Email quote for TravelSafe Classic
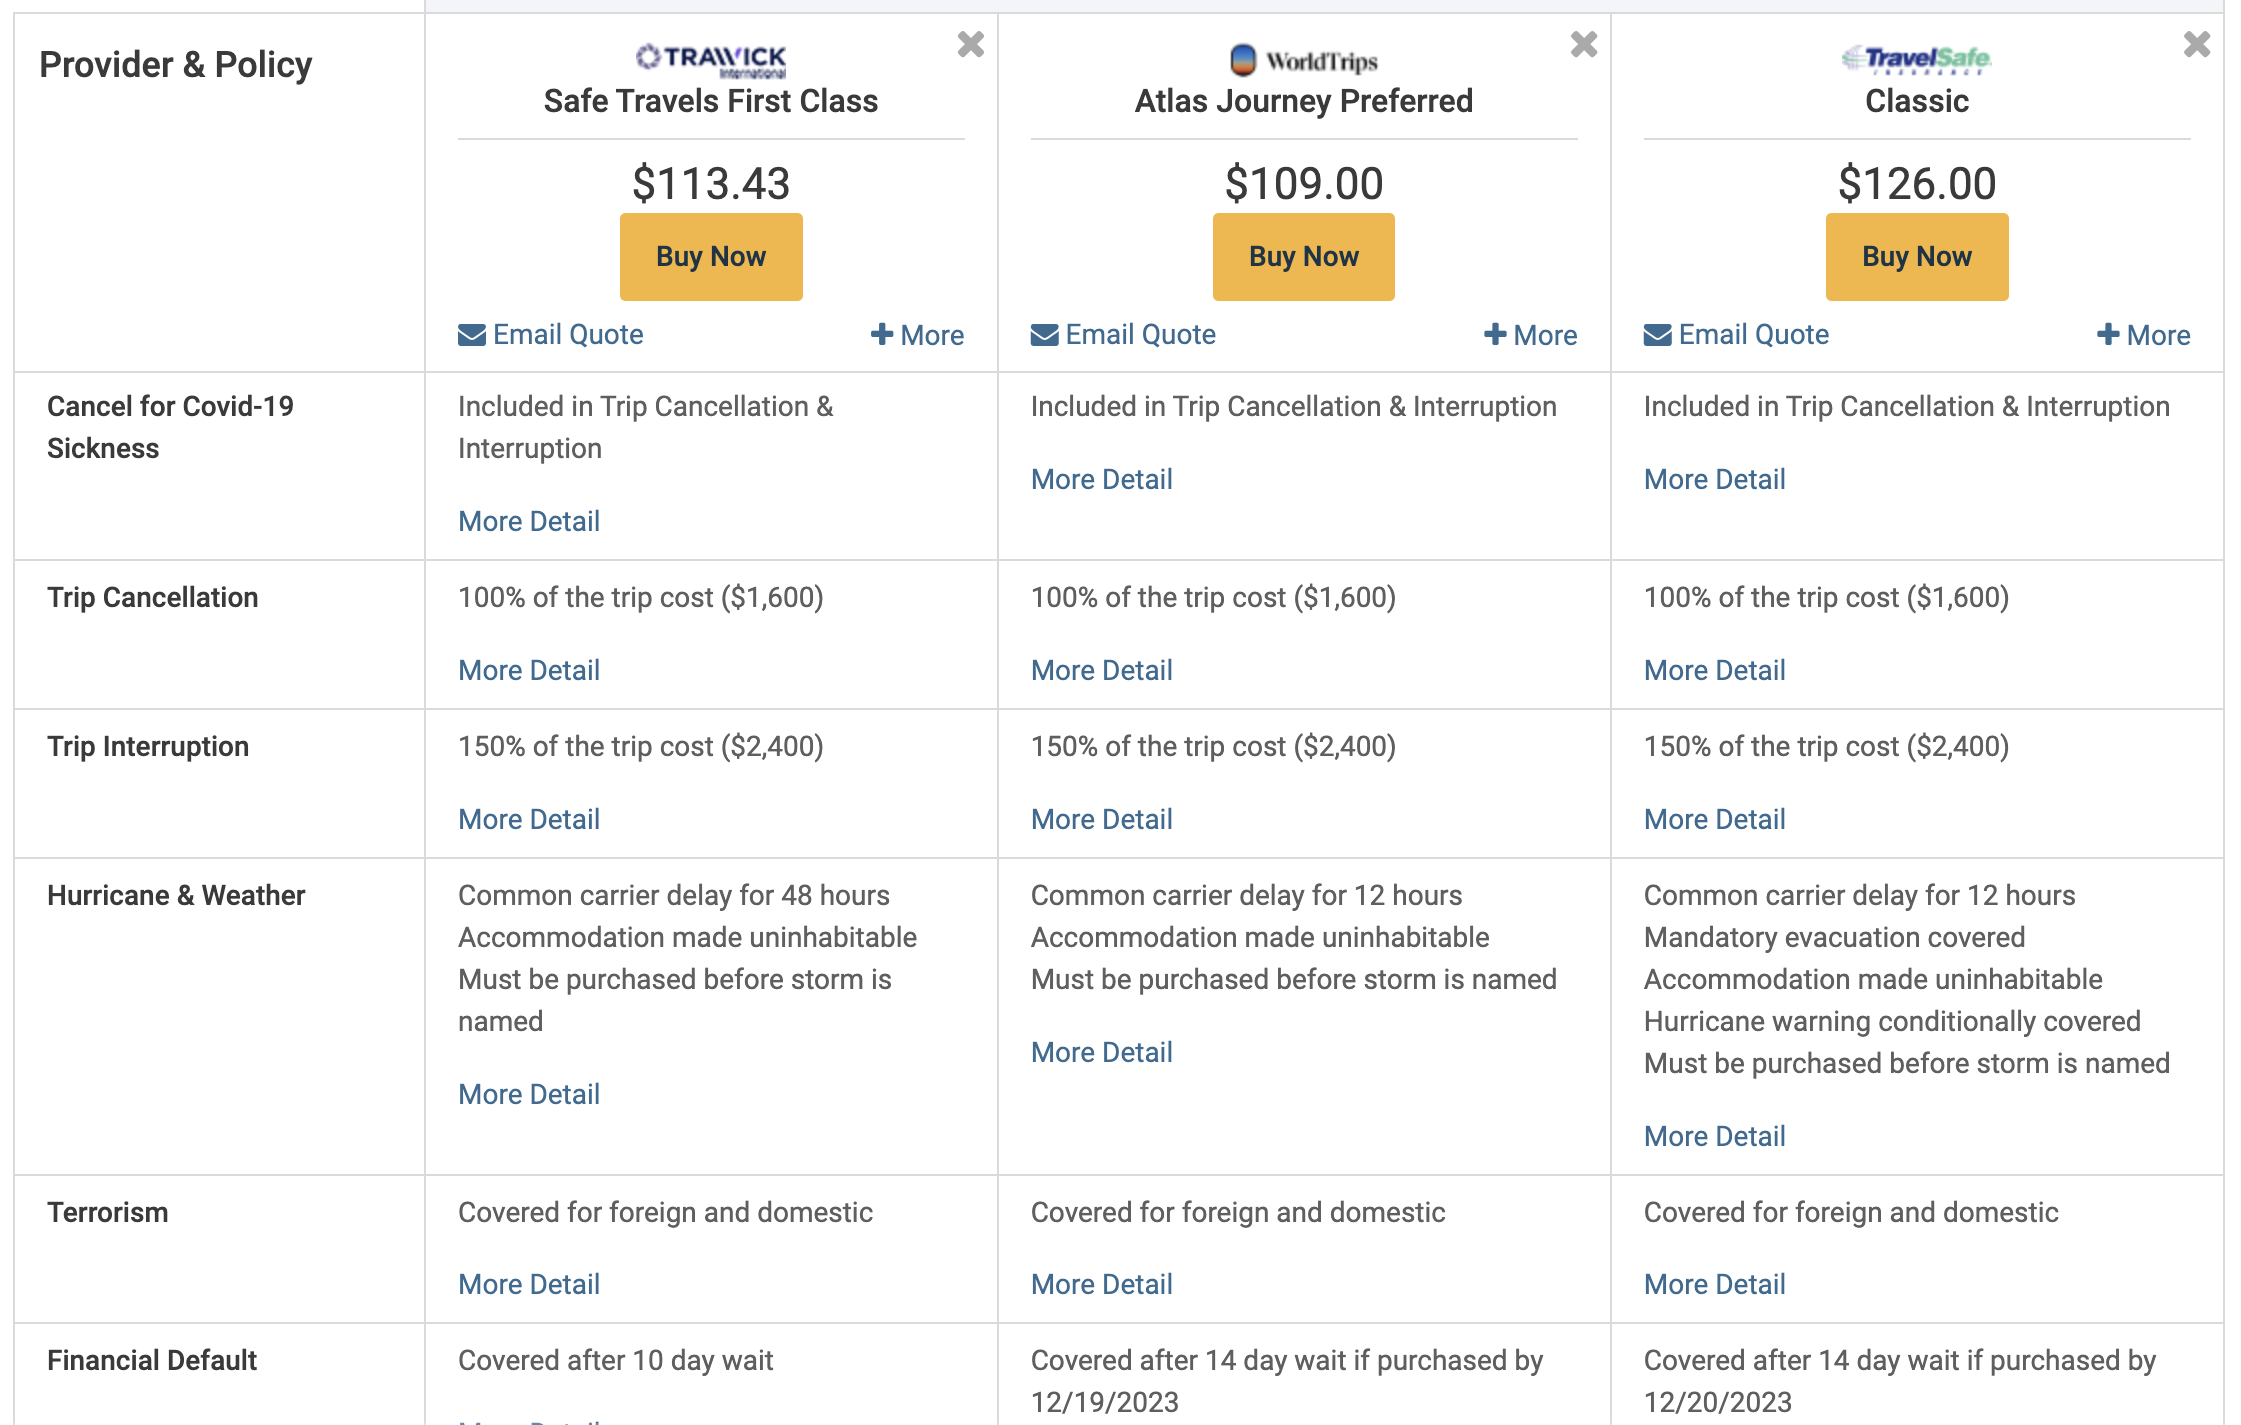Viewport: 2241px width, 1425px height. pos(1736,335)
